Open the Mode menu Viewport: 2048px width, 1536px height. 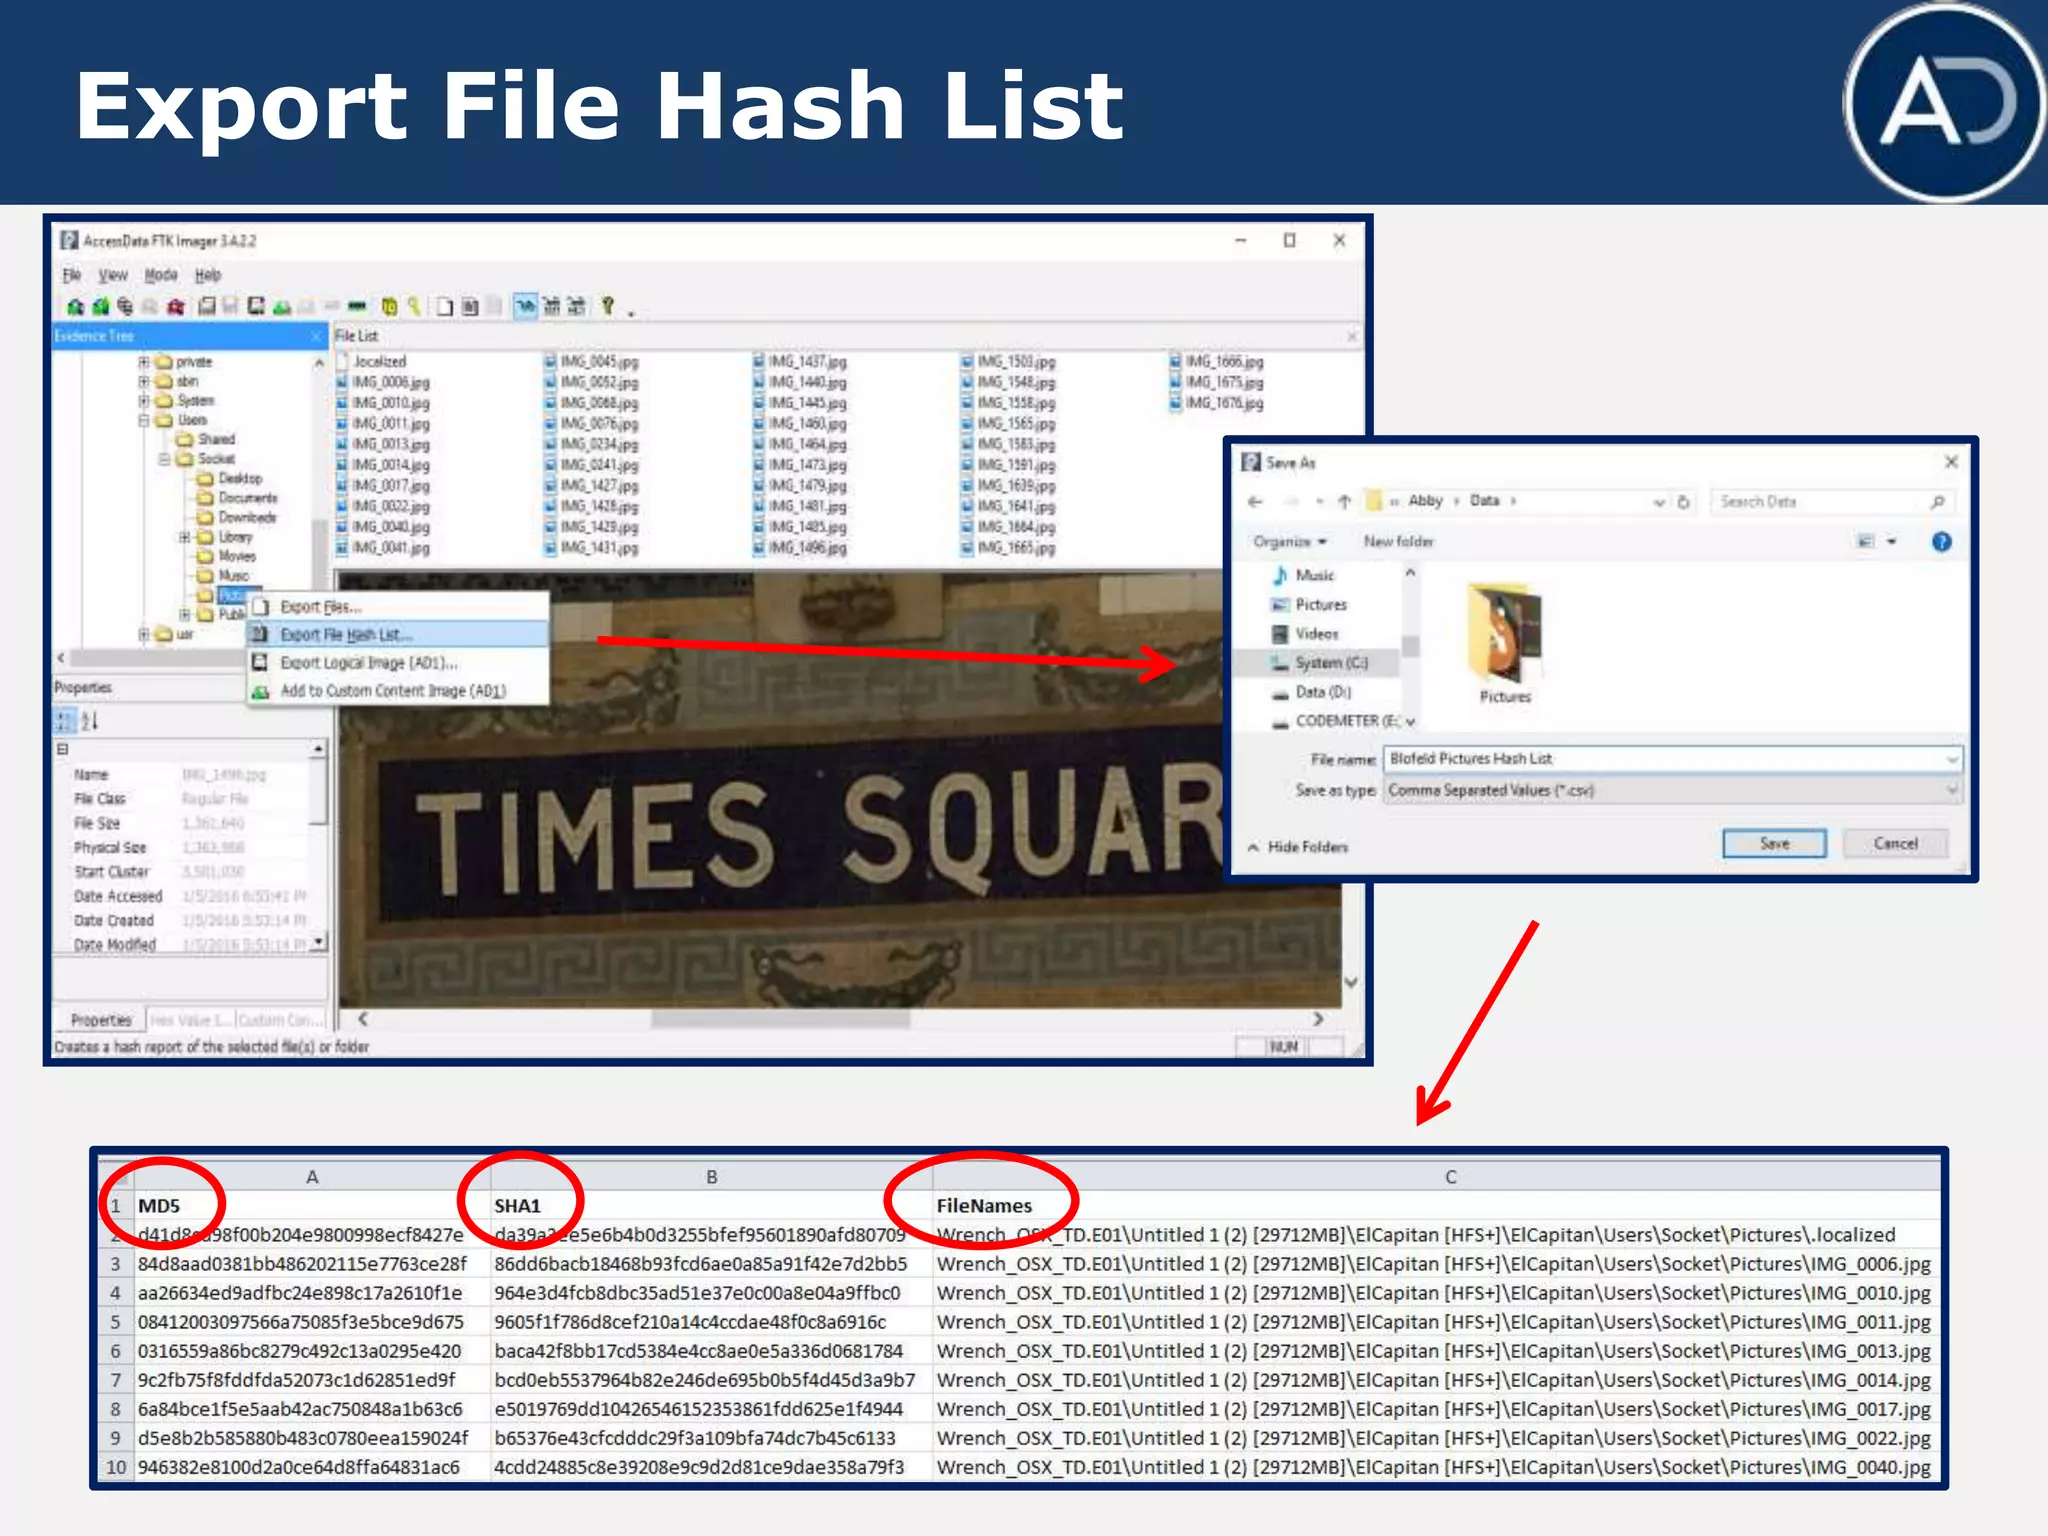pyautogui.click(x=160, y=275)
